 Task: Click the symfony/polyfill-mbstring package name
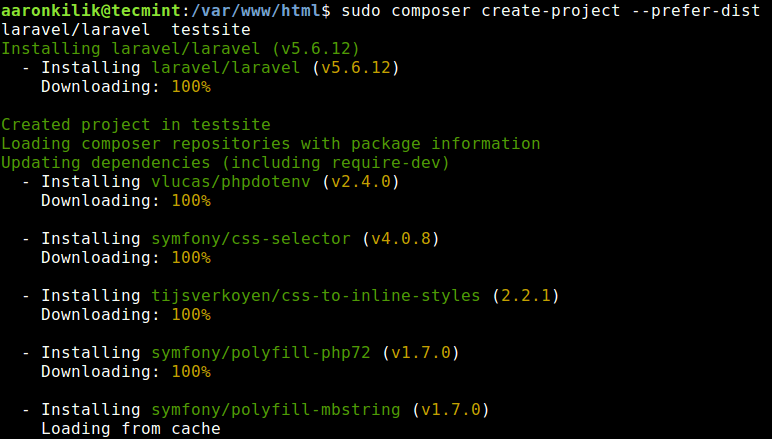(275, 410)
